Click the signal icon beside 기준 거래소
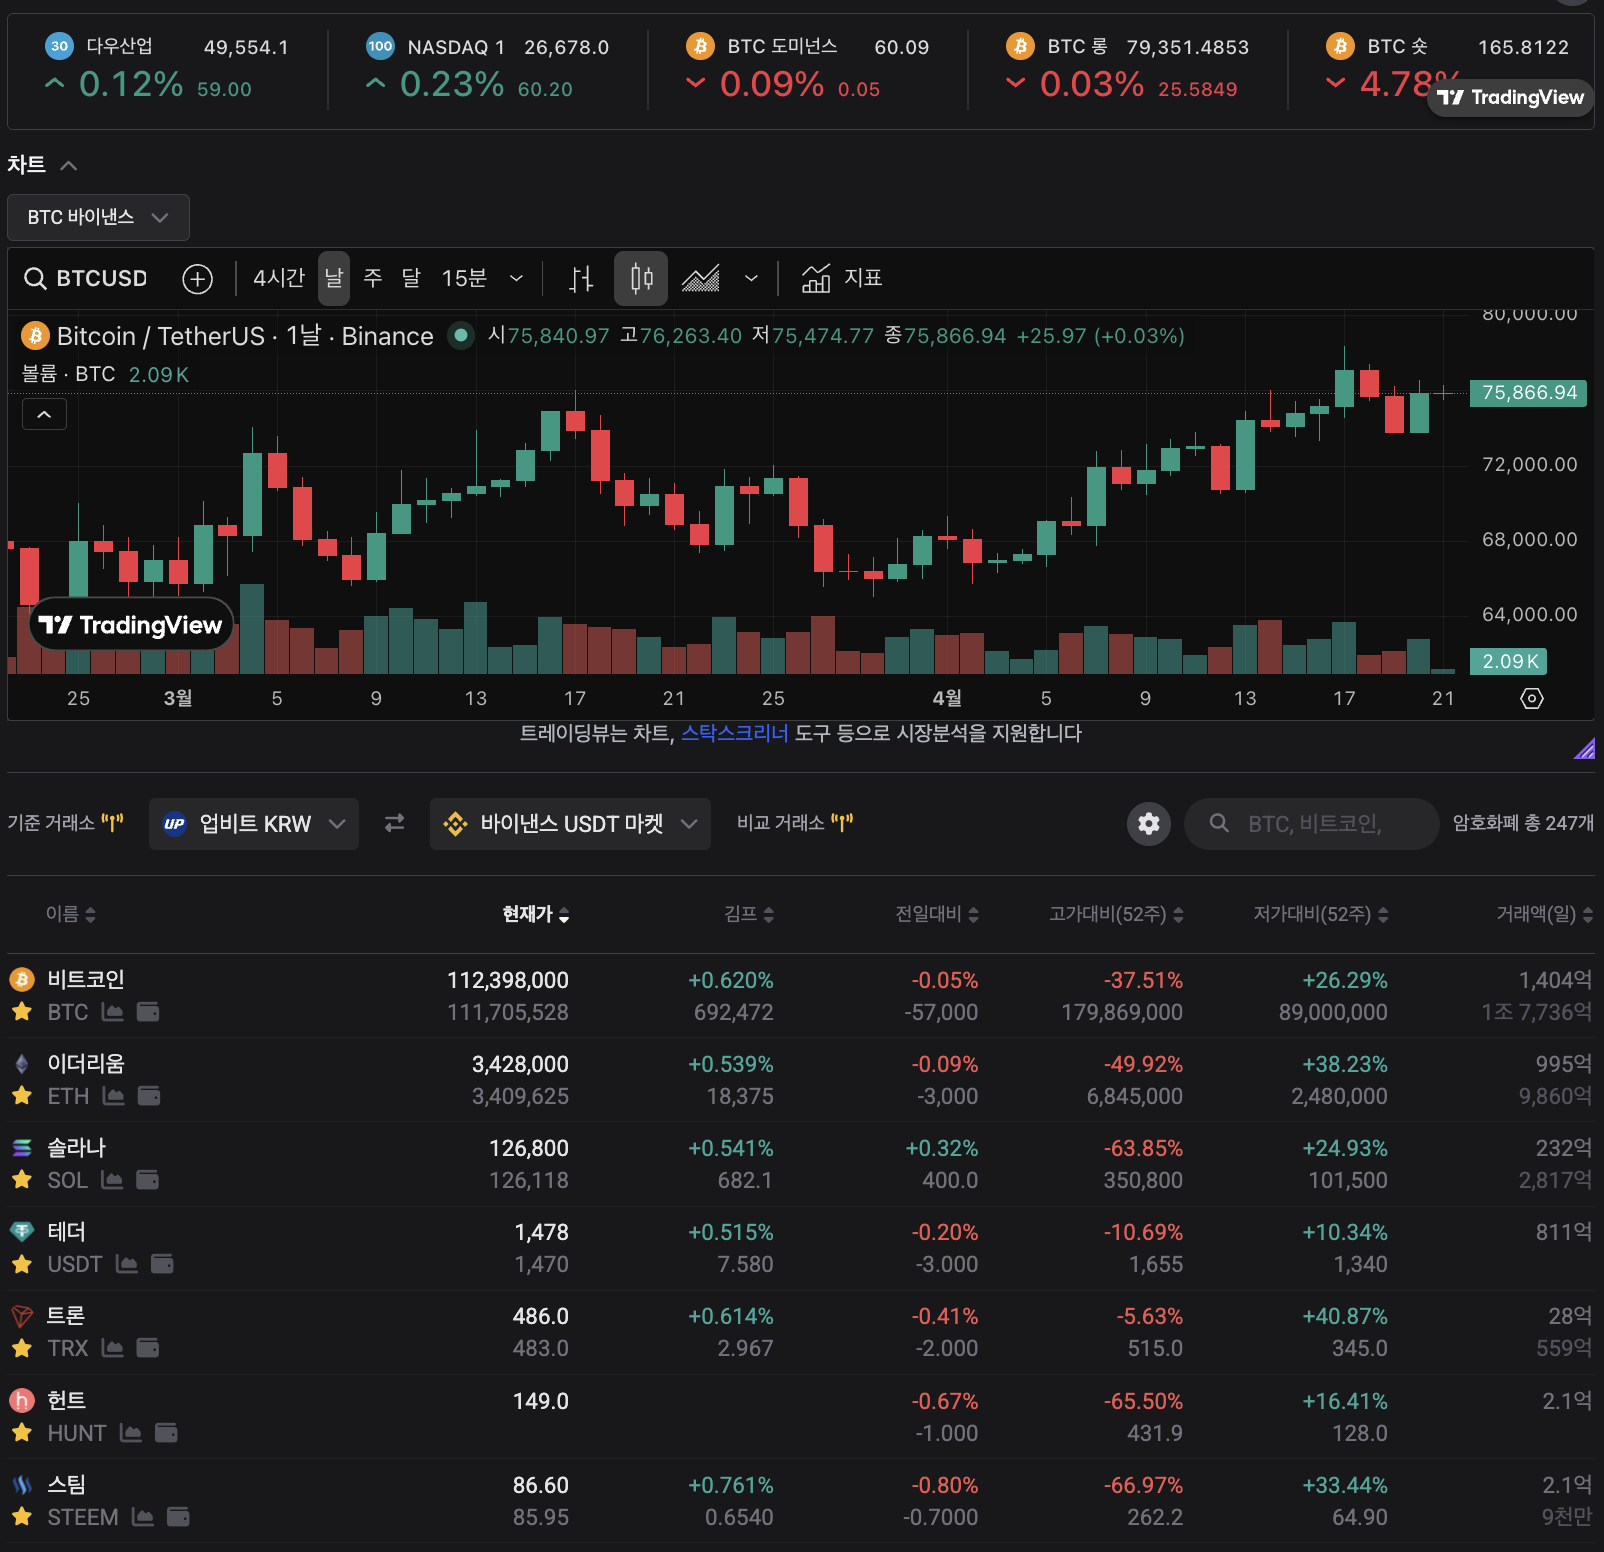The height and width of the screenshot is (1552, 1604). [x=112, y=823]
